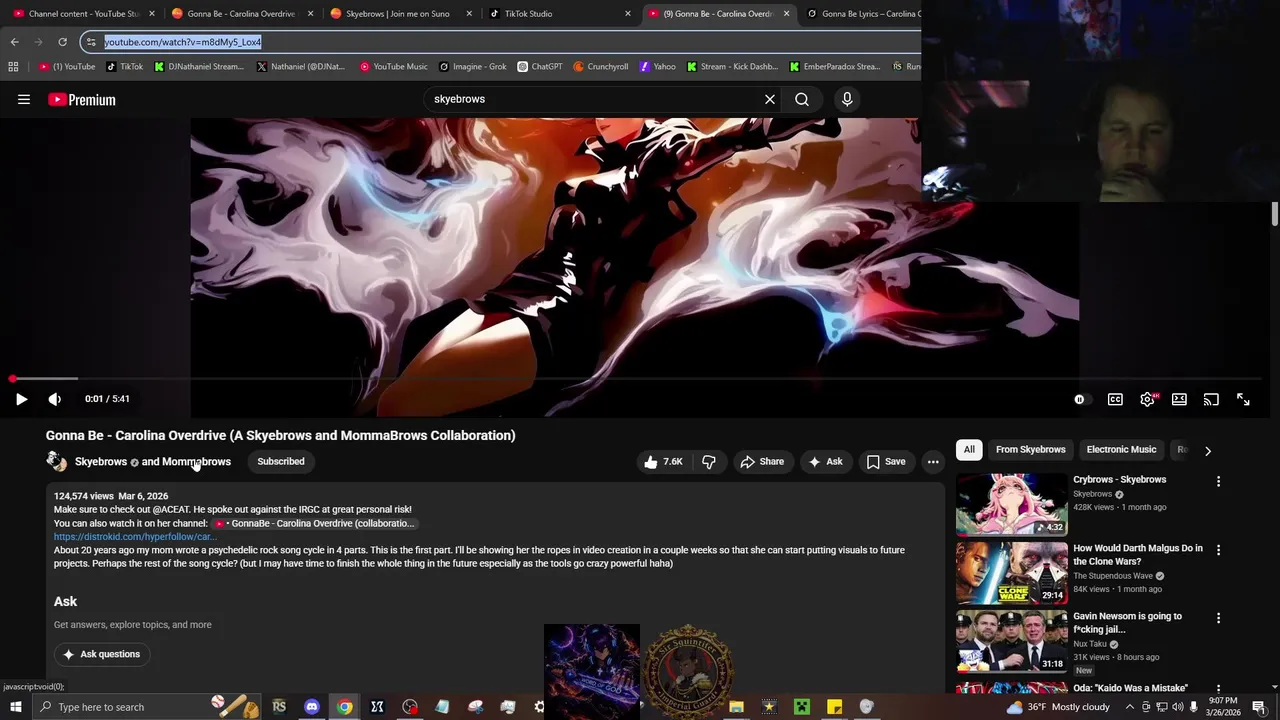Cast video to a TV
Screen dimensions: 1280x720
point(1211,399)
